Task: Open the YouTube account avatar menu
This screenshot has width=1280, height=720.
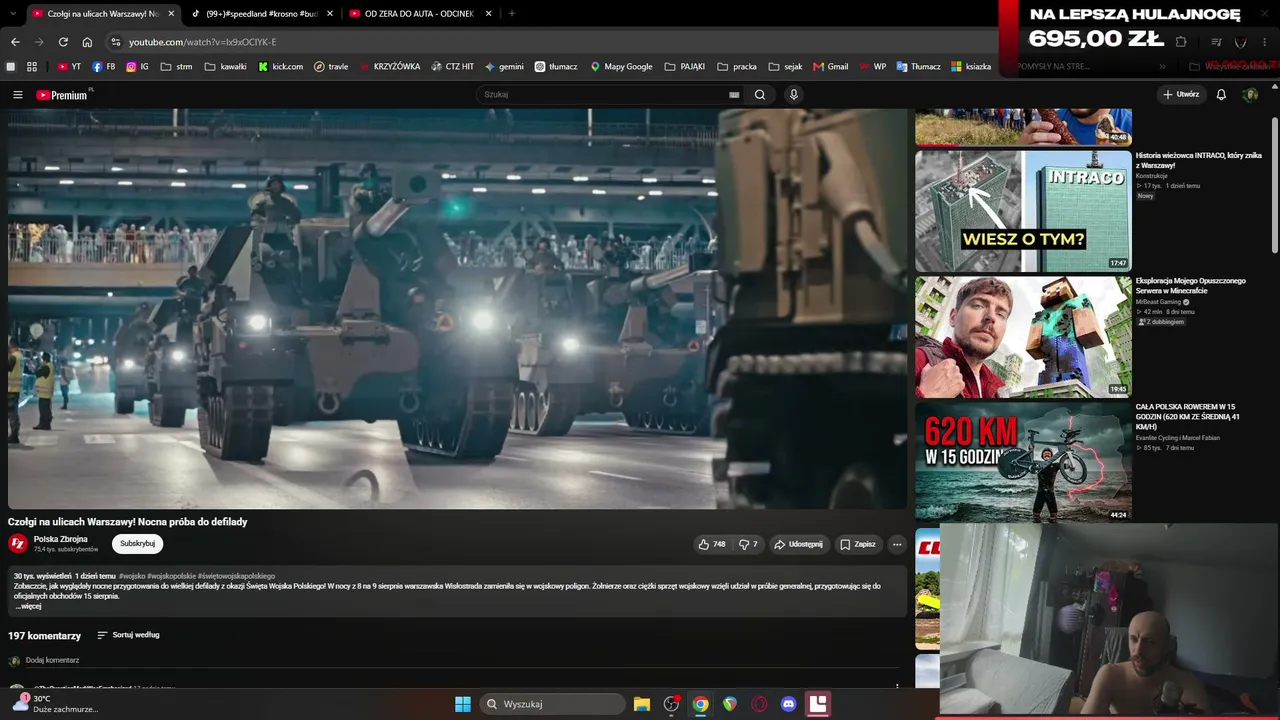Action: 1250,95
